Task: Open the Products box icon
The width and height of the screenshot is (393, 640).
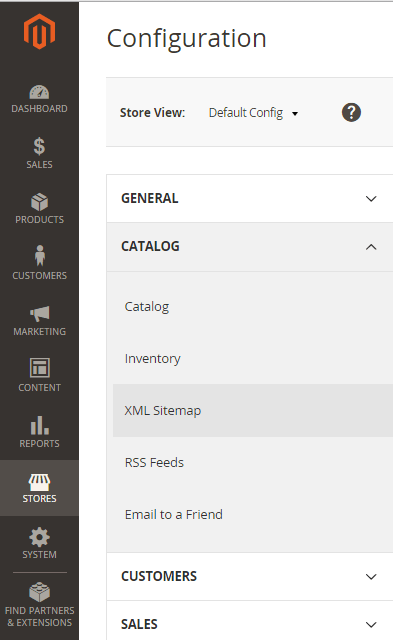Action: [x=39, y=202]
